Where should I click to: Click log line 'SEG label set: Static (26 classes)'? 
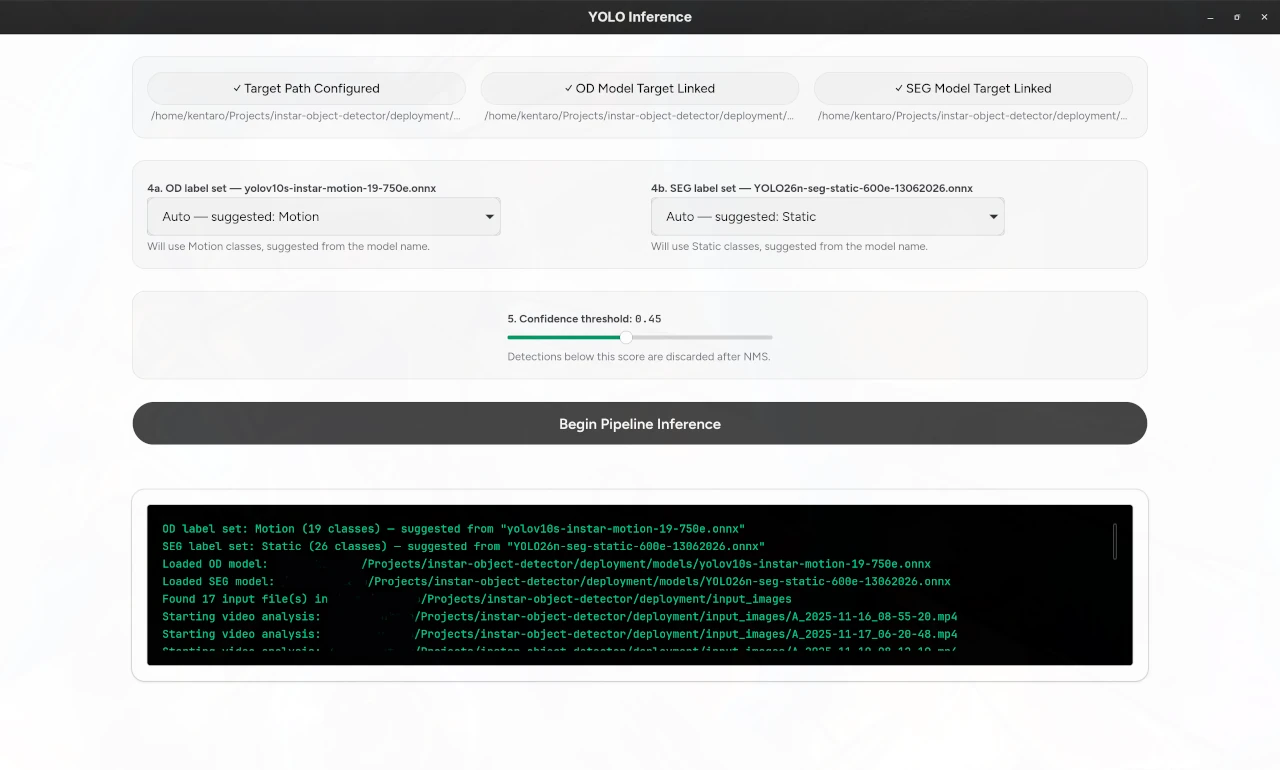pos(464,547)
